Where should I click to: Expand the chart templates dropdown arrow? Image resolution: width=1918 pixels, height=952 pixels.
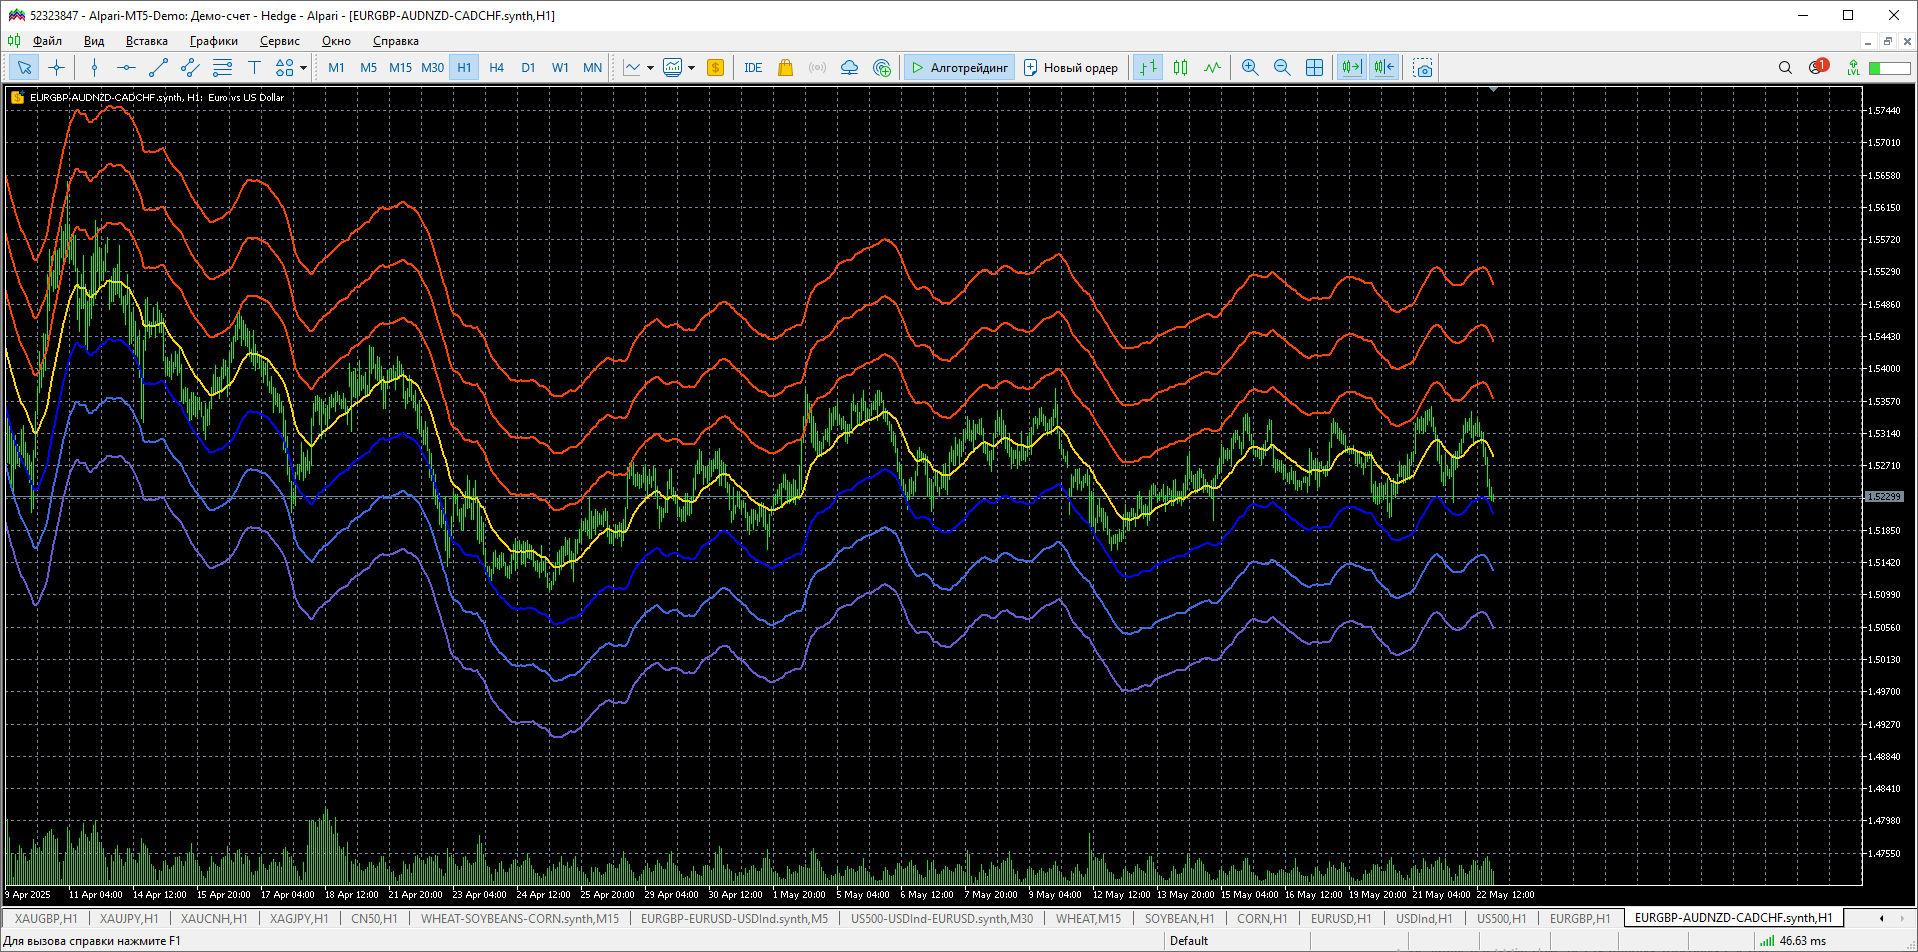(691, 68)
